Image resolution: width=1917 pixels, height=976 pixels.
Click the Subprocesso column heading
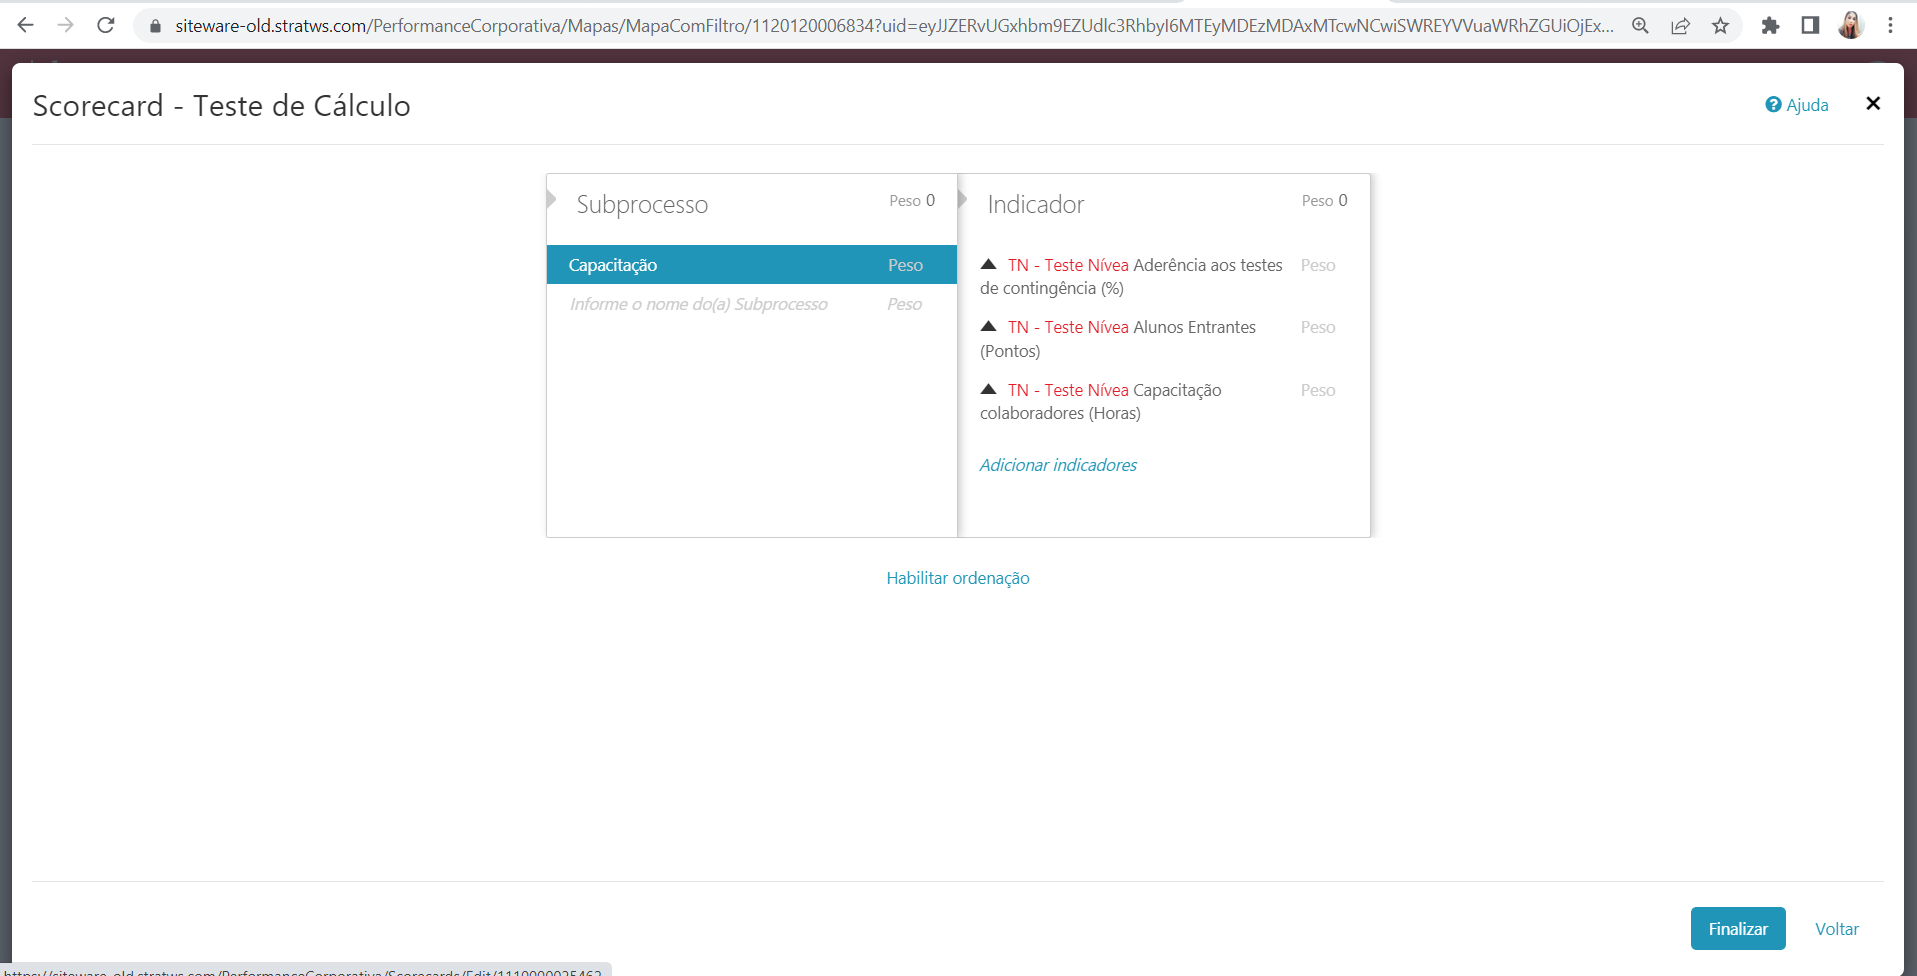642,204
